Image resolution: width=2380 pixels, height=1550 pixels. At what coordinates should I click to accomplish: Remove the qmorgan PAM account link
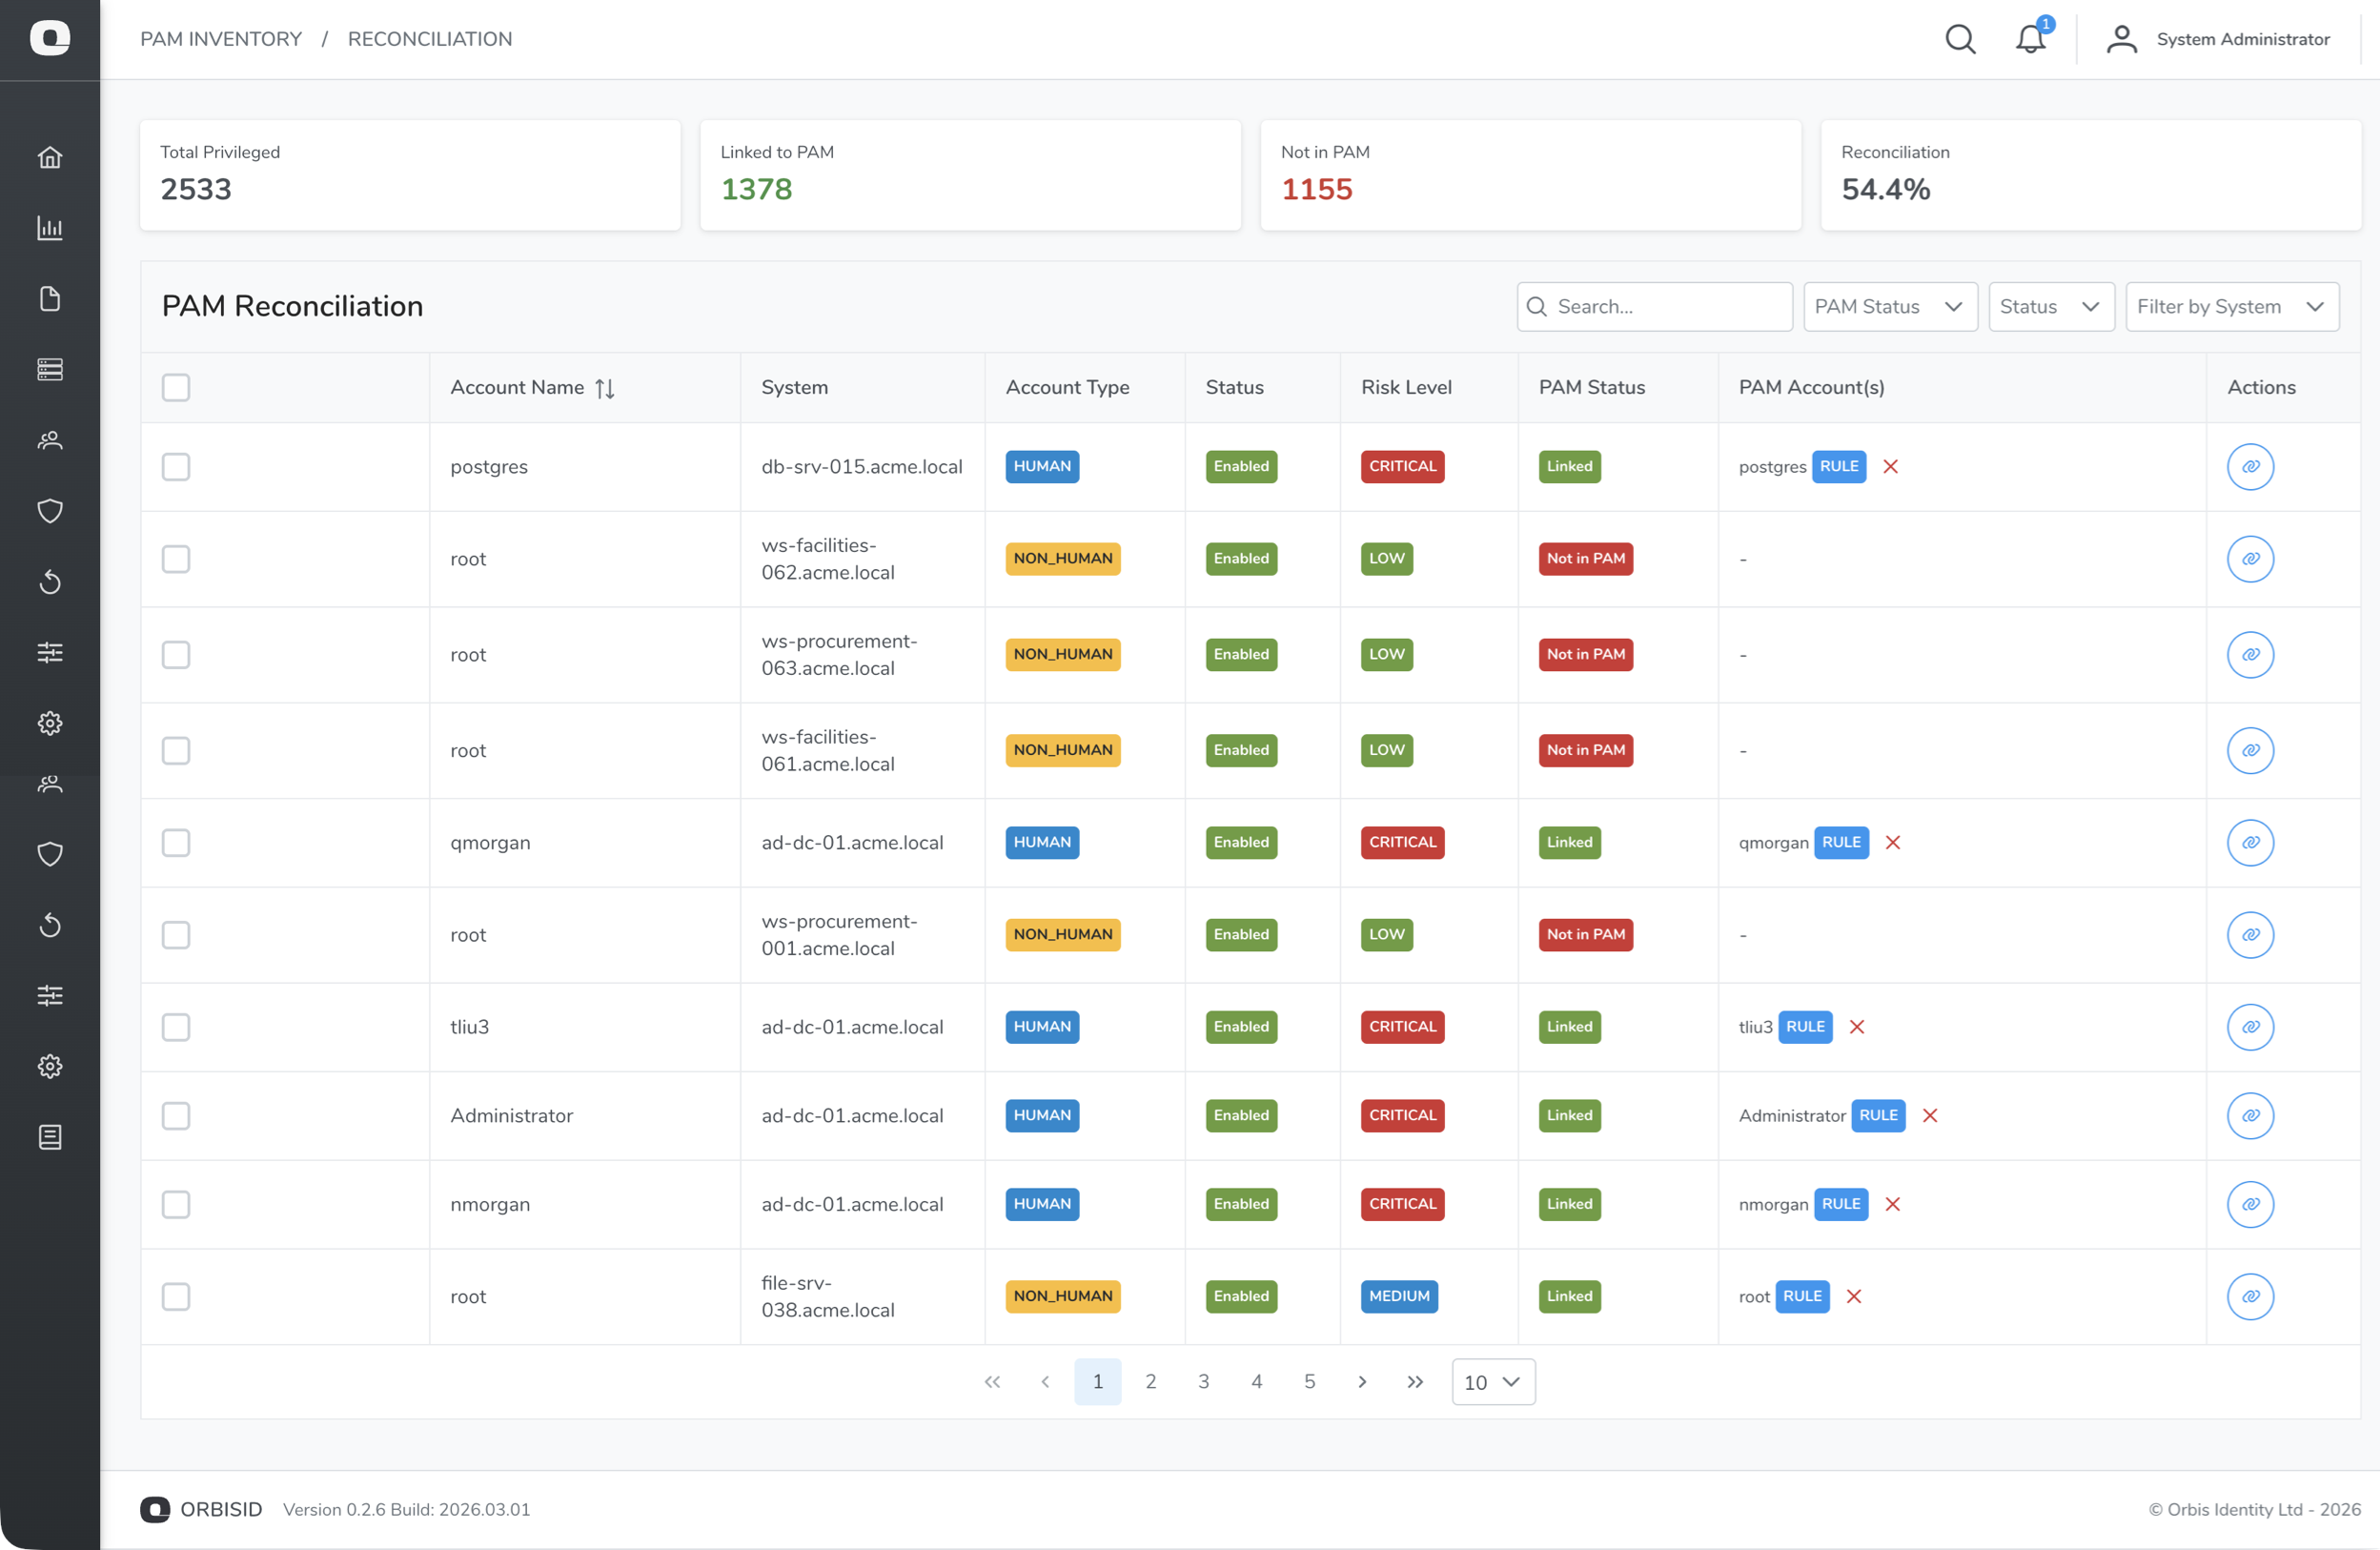pos(1893,843)
